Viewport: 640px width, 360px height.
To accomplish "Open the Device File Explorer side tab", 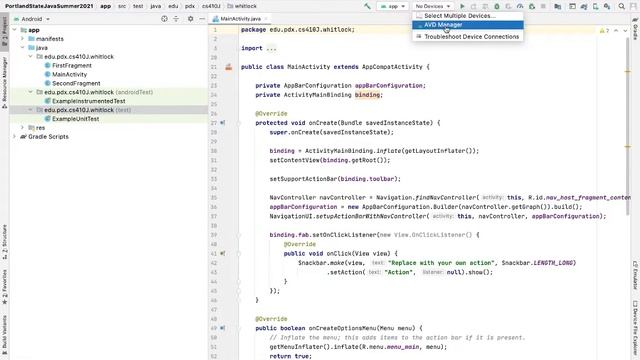I will pyautogui.click(x=636, y=328).
